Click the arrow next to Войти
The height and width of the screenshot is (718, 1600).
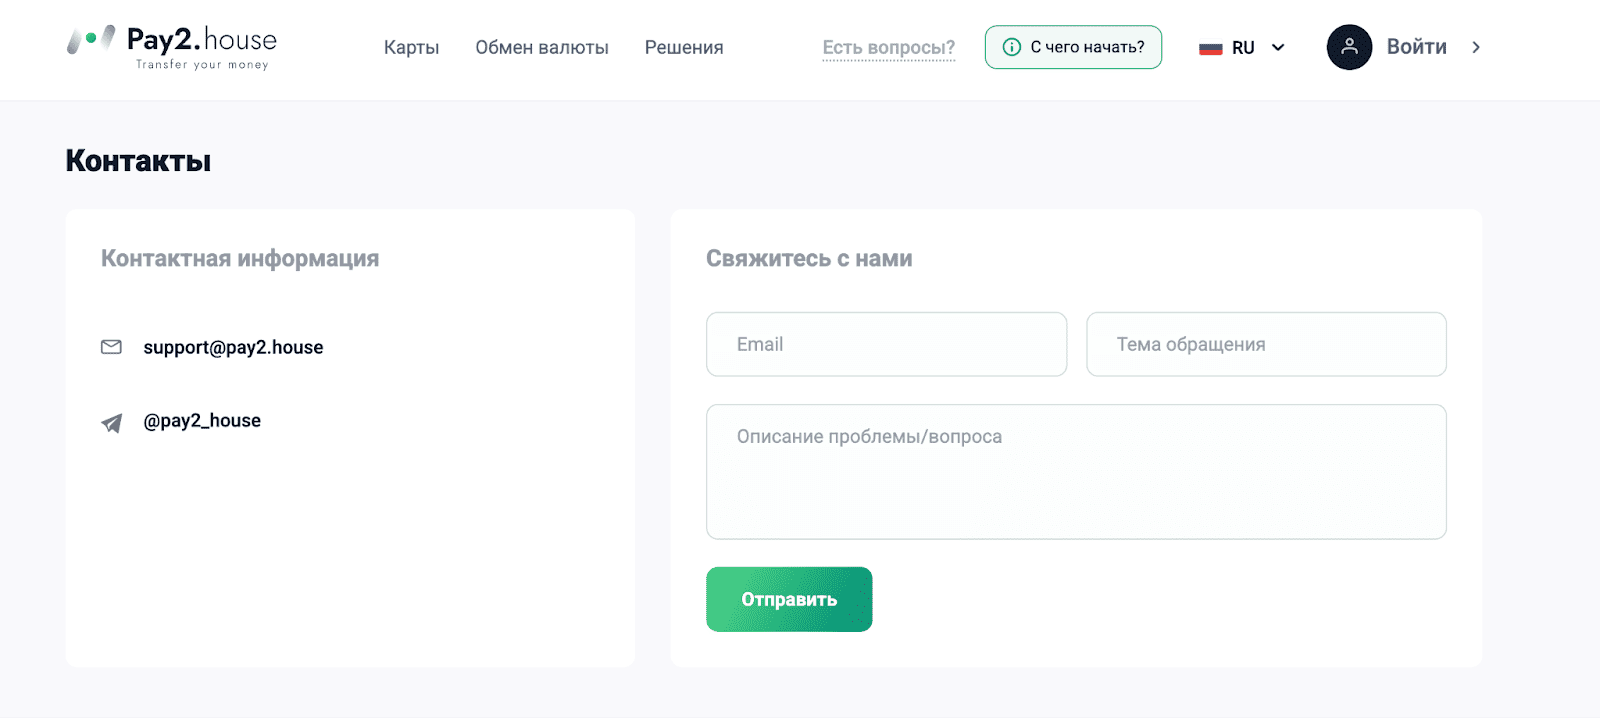tap(1476, 47)
